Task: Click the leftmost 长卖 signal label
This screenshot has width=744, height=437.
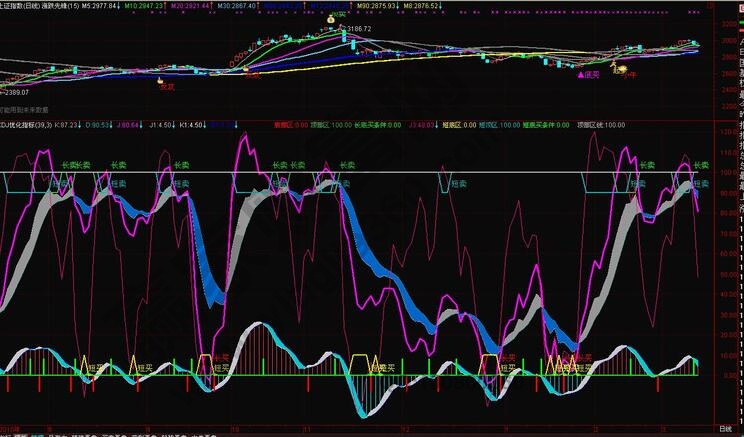Action: click(69, 164)
